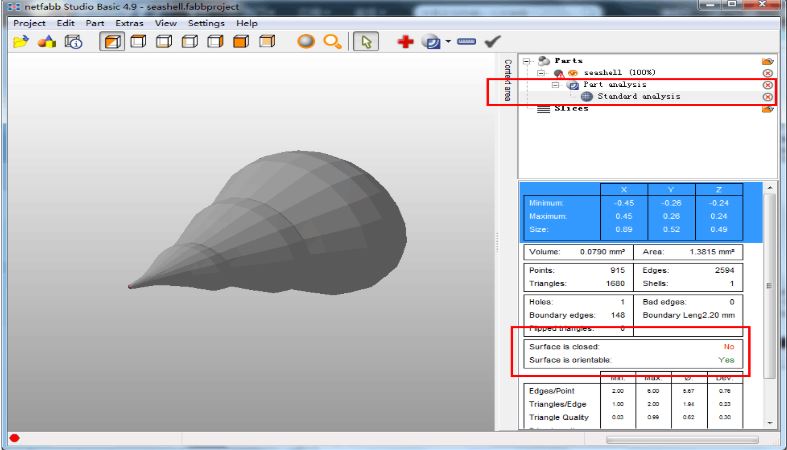
Task: Click the measuring ruler icon
Action: click(x=466, y=42)
